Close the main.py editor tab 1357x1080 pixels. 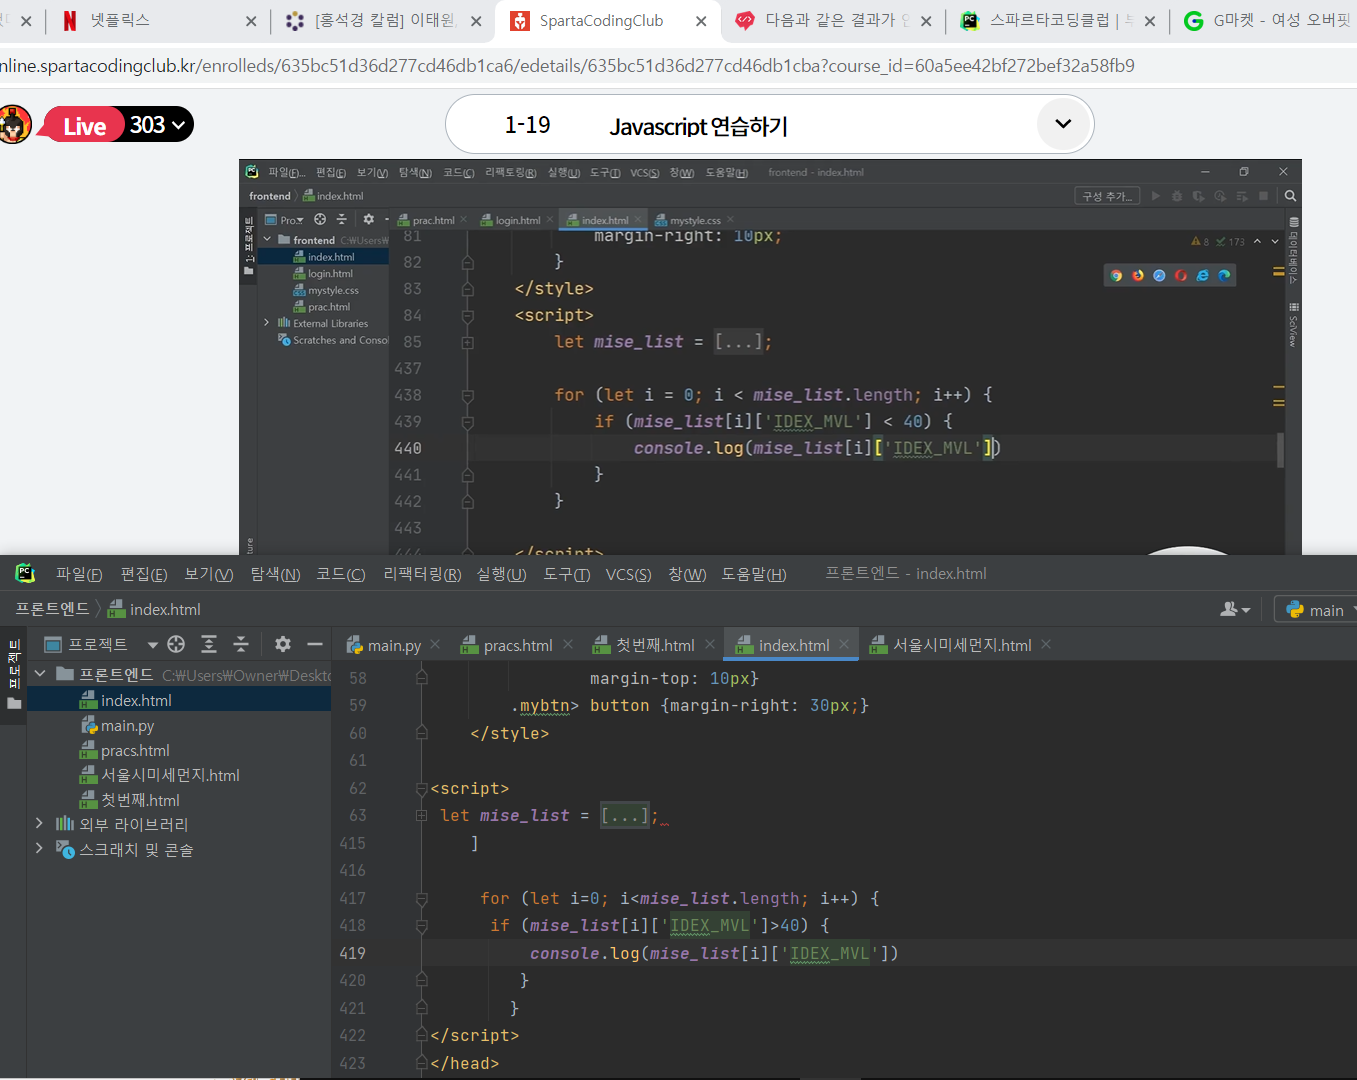pos(435,645)
